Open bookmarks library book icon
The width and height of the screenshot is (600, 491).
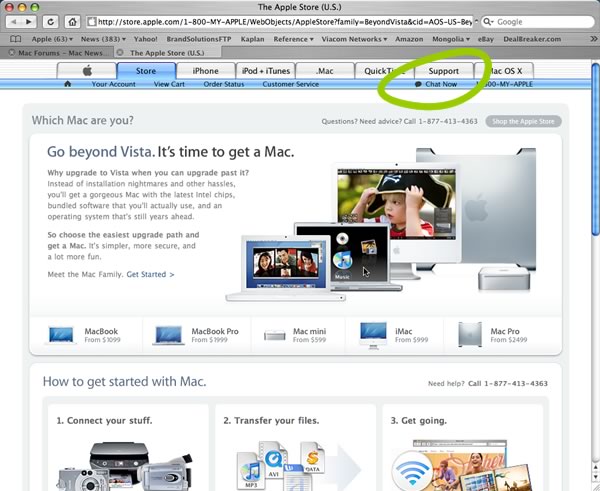15,39
